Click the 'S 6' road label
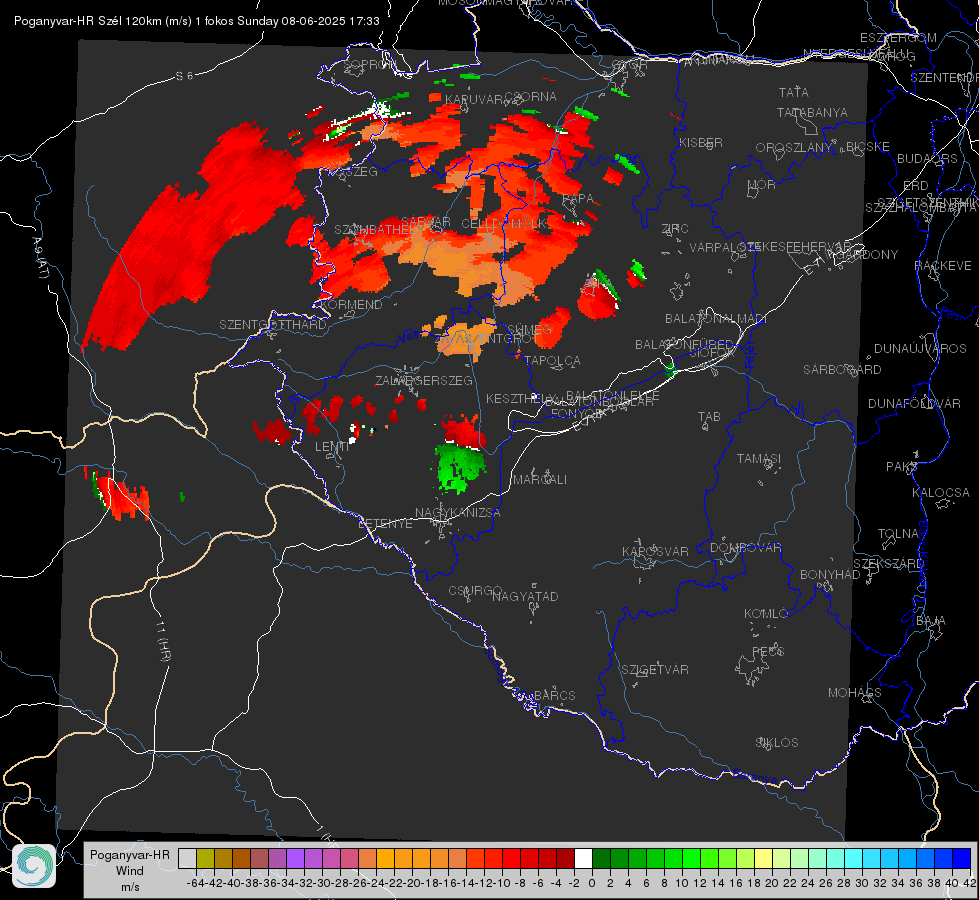The height and width of the screenshot is (900, 979). pos(184,76)
